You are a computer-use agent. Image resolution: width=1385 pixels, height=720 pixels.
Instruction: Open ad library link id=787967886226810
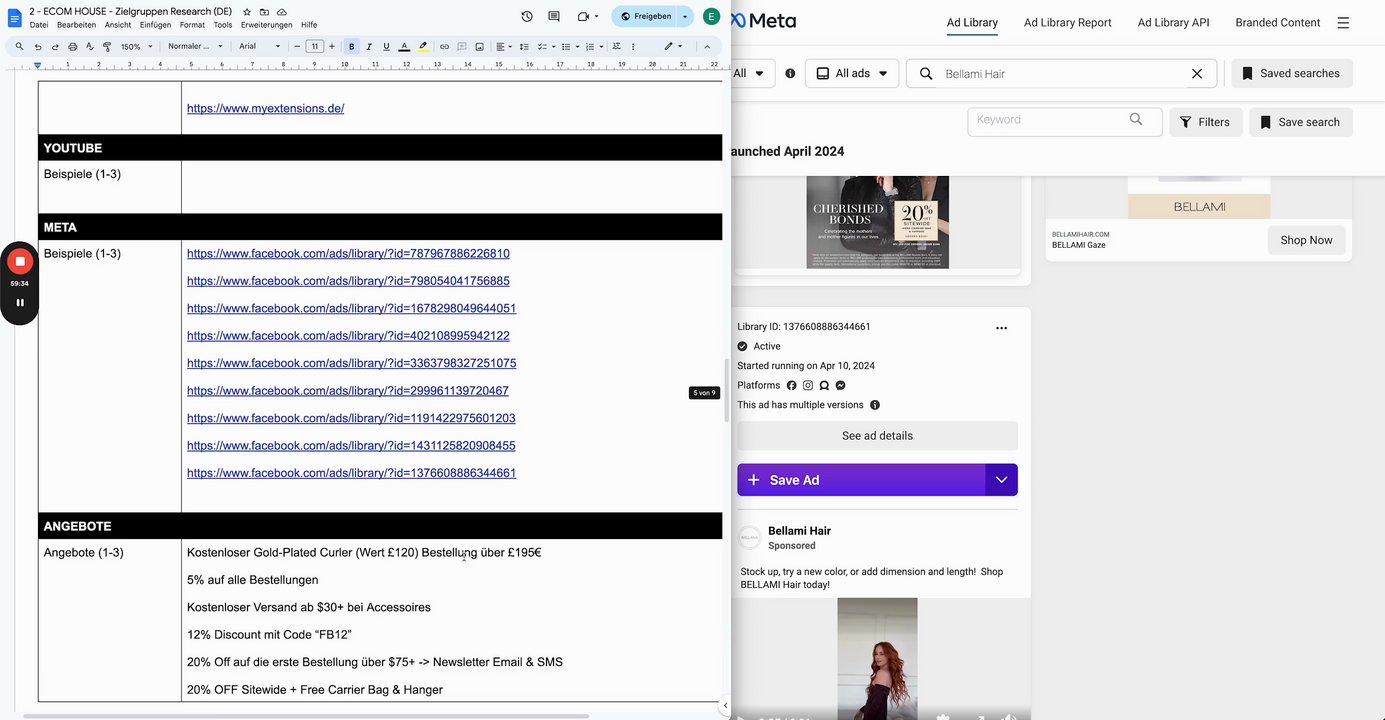[348, 254]
